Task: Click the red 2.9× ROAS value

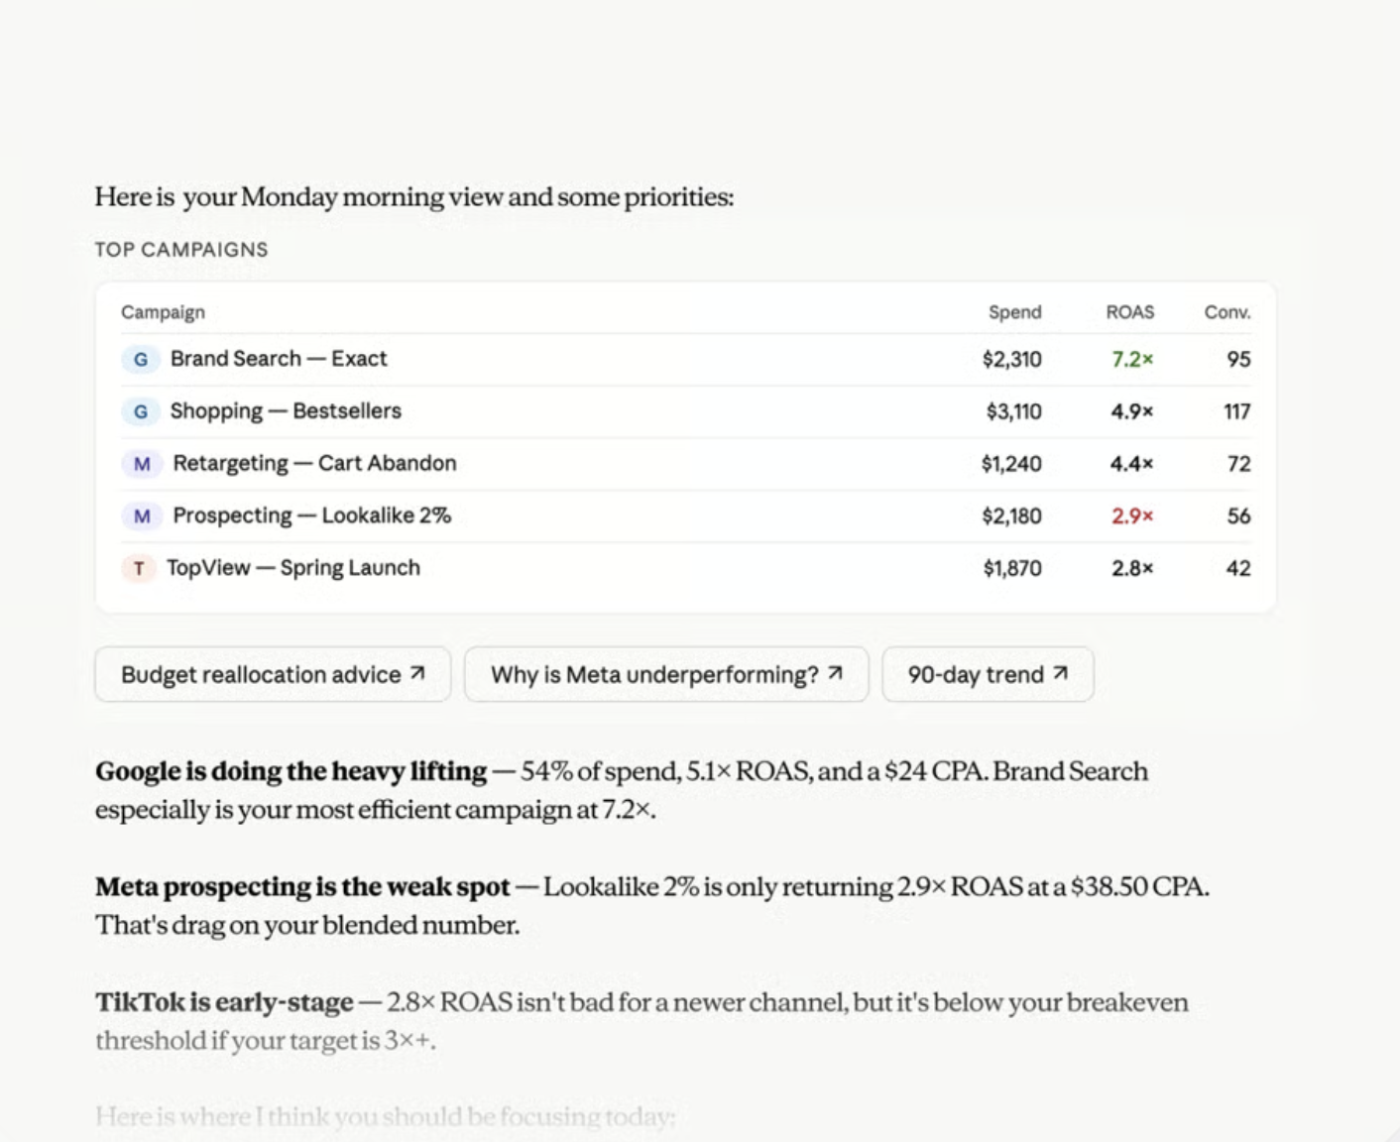Action: click(x=1132, y=516)
